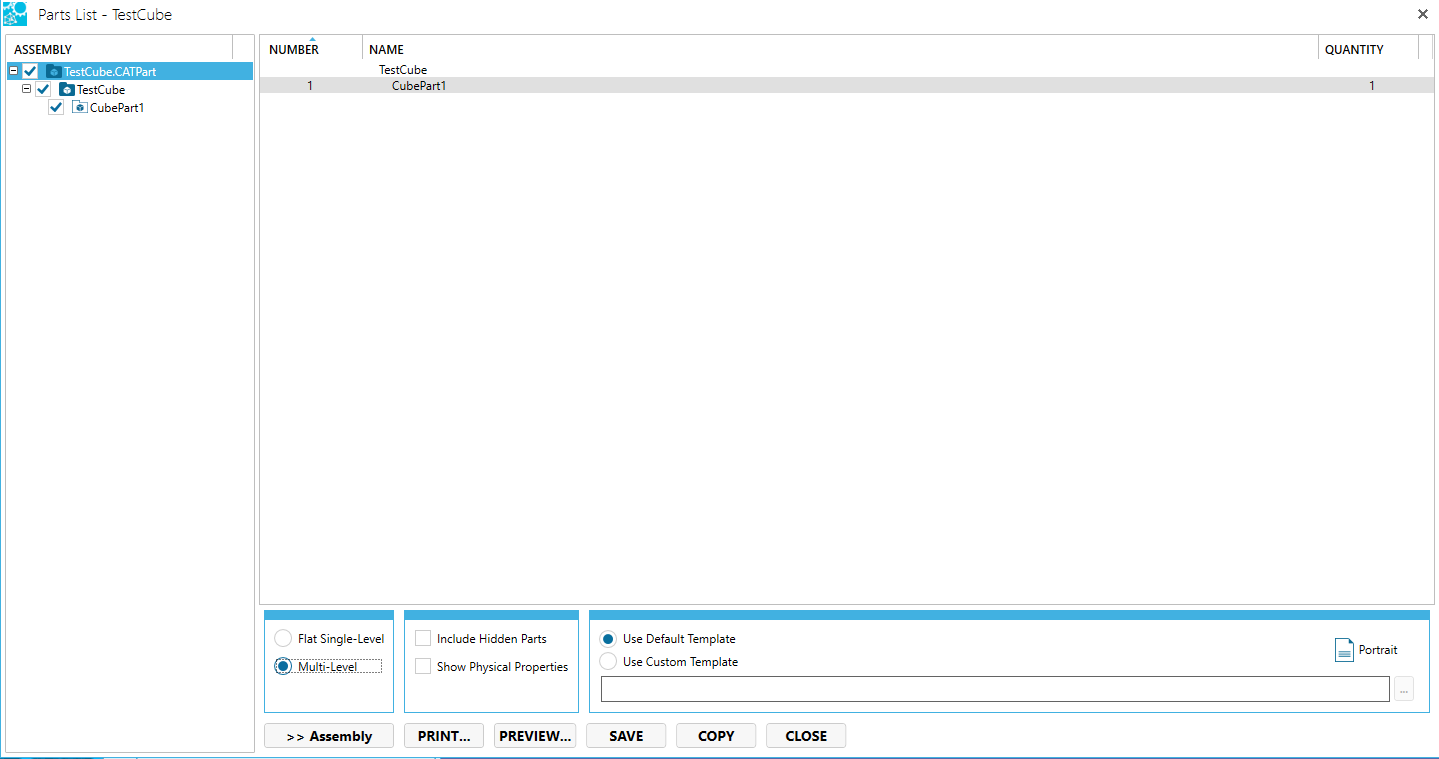This screenshot has width=1439, height=759.
Task: Enable Include Hidden Parts checkbox
Action: pos(423,639)
